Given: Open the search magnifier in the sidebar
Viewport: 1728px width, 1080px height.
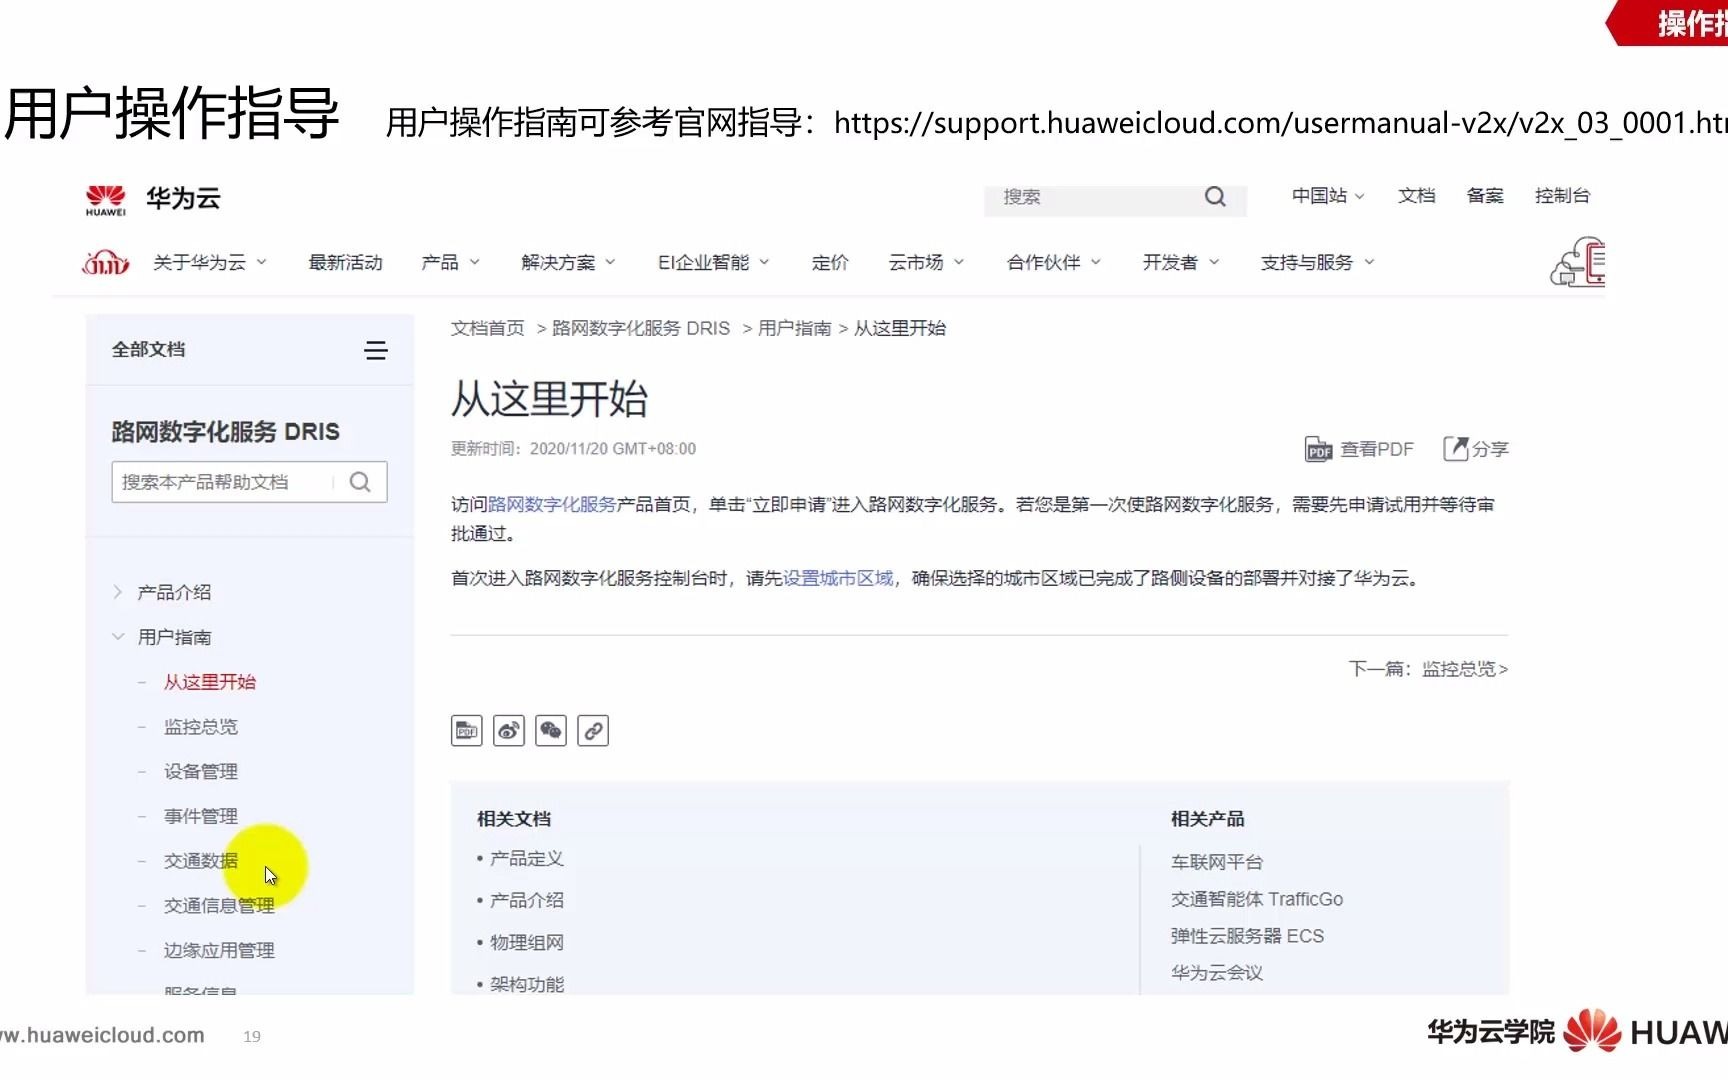Looking at the screenshot, I should 359,481.
